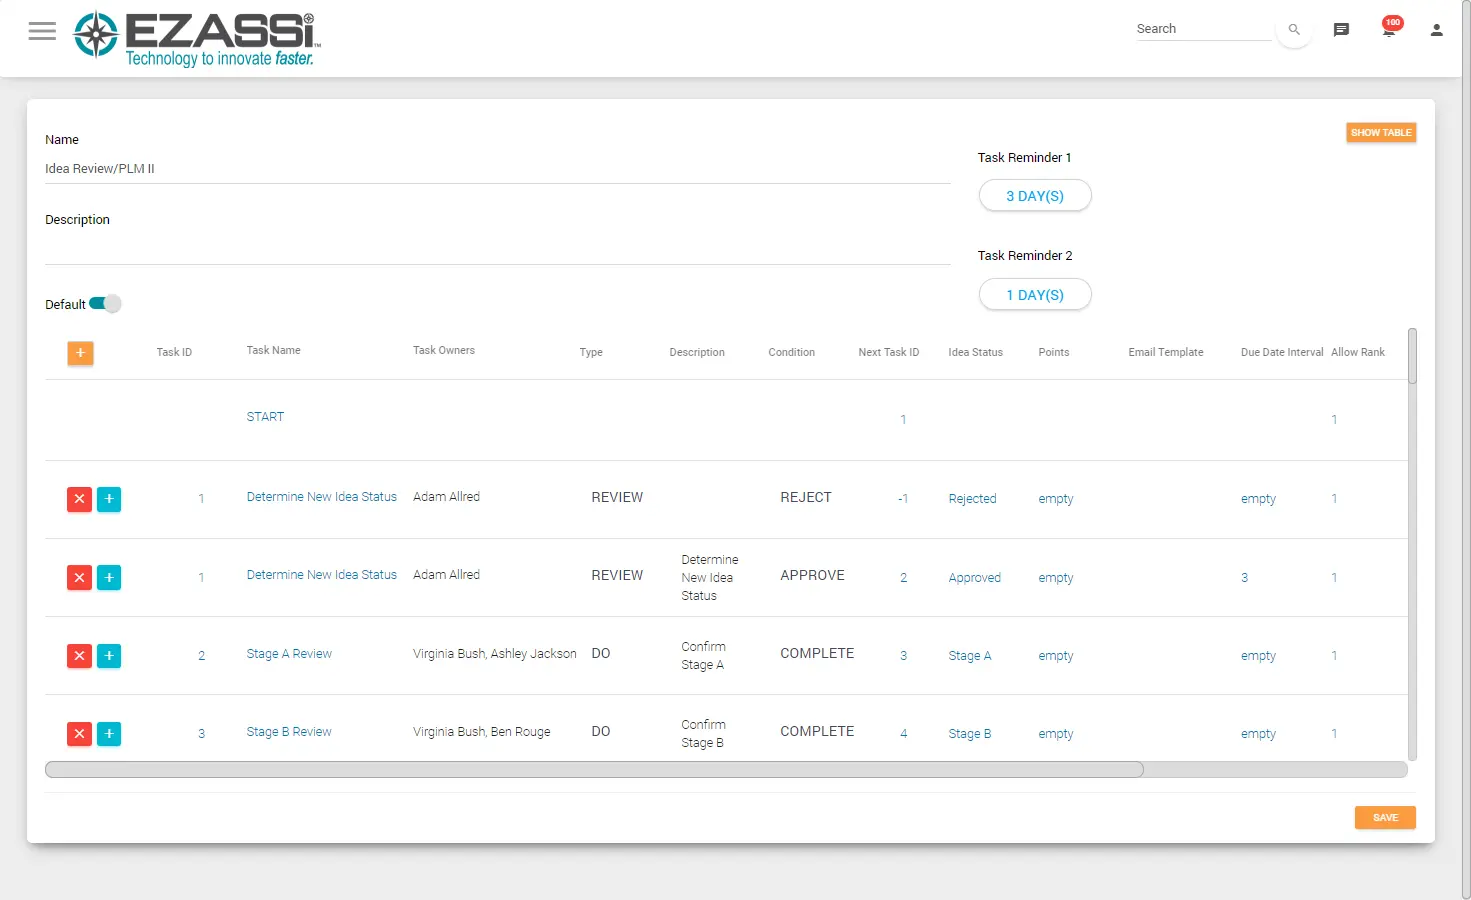Viewport: 1471px width, 900px height.
Task: Click Confirm Stage B description cell
Action: coord(704,734)
